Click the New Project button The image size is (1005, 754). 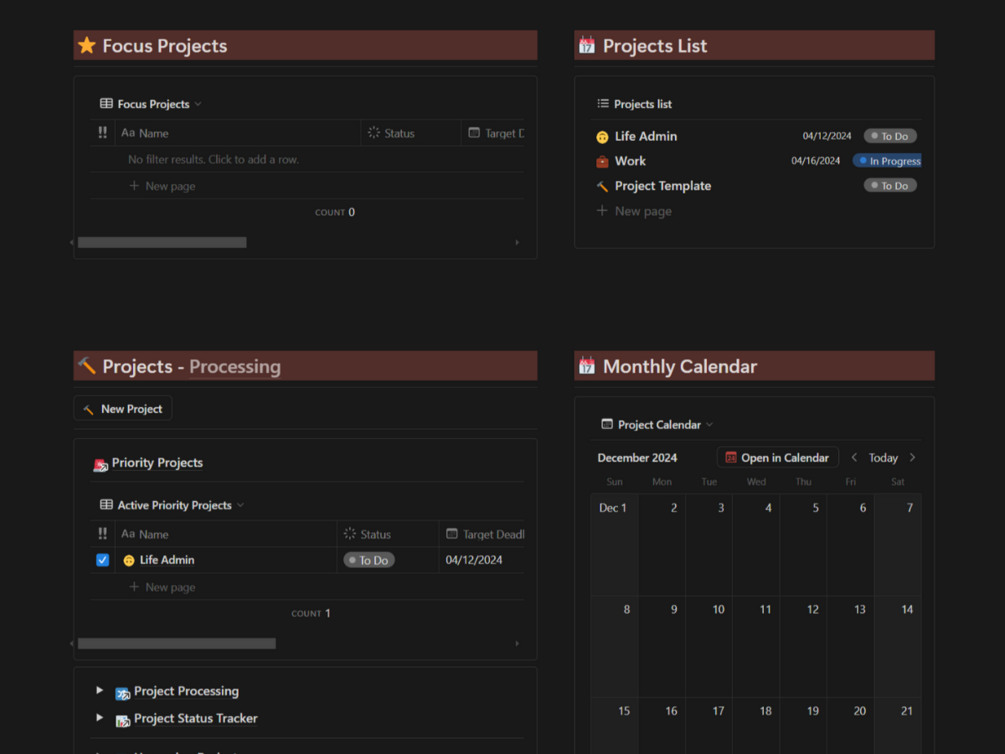click(x=123, y=409)
